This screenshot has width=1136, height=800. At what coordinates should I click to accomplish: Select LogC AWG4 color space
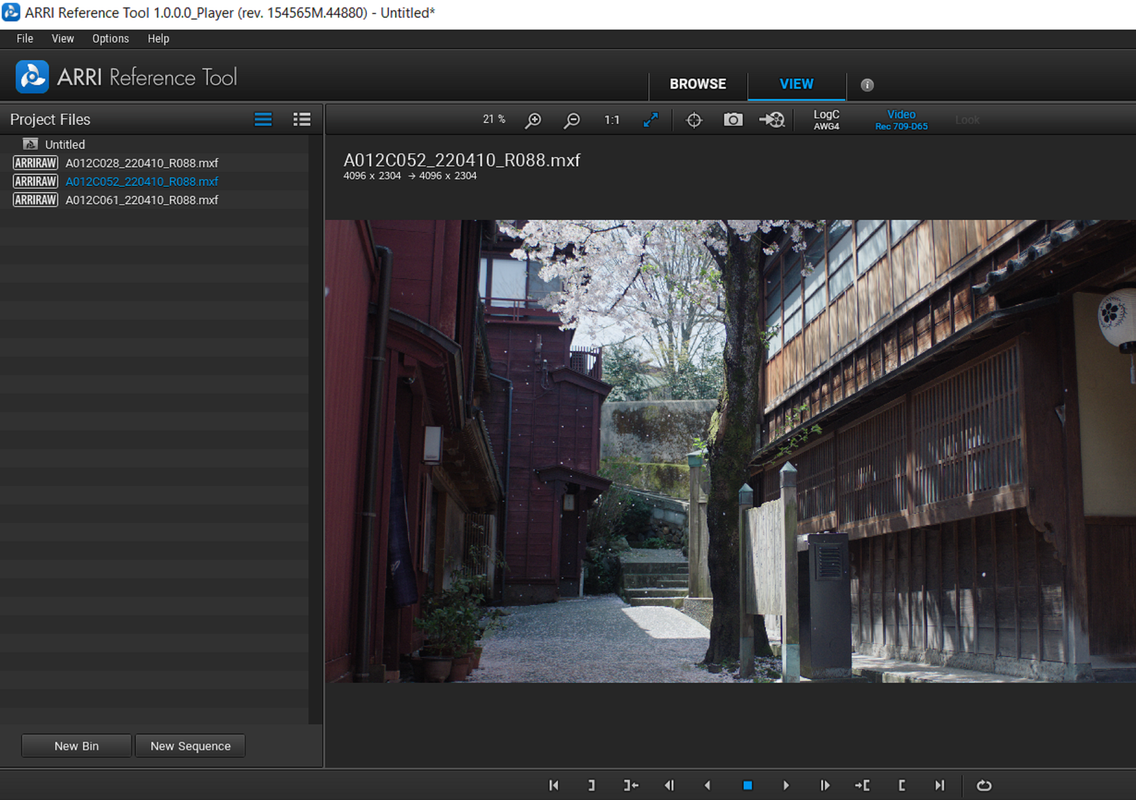coord(827,120)
